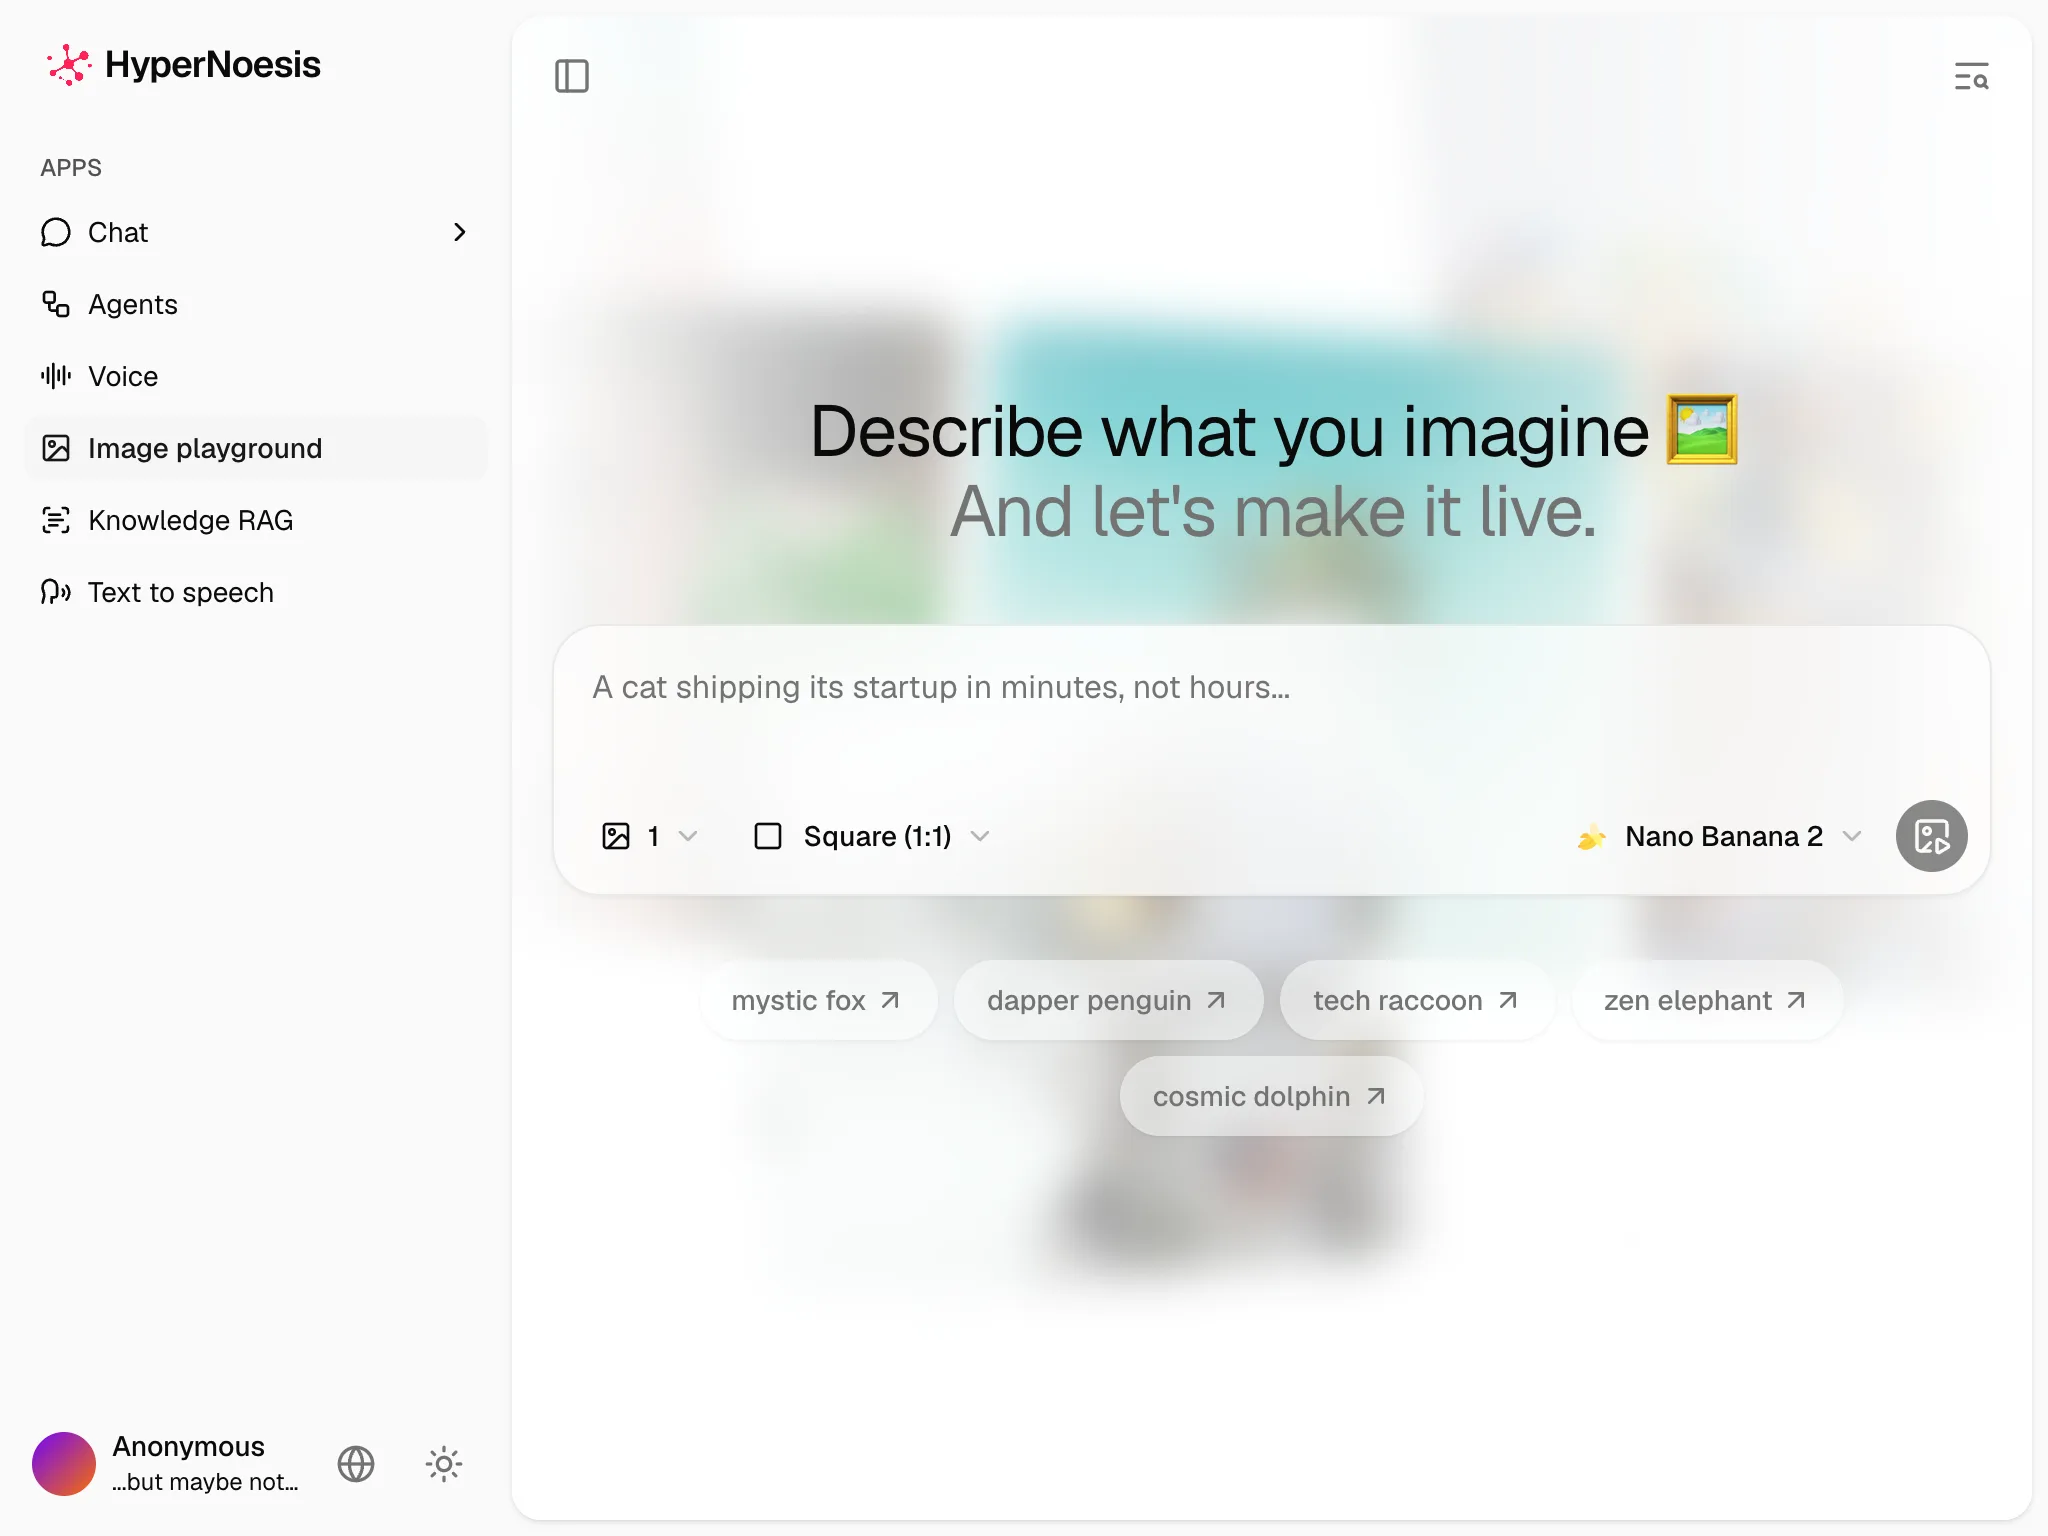The height and width of the screenshot is (1536, 2048).
Task: Choose the zen elephant suggestion
Action: tap(1706, 1000)
